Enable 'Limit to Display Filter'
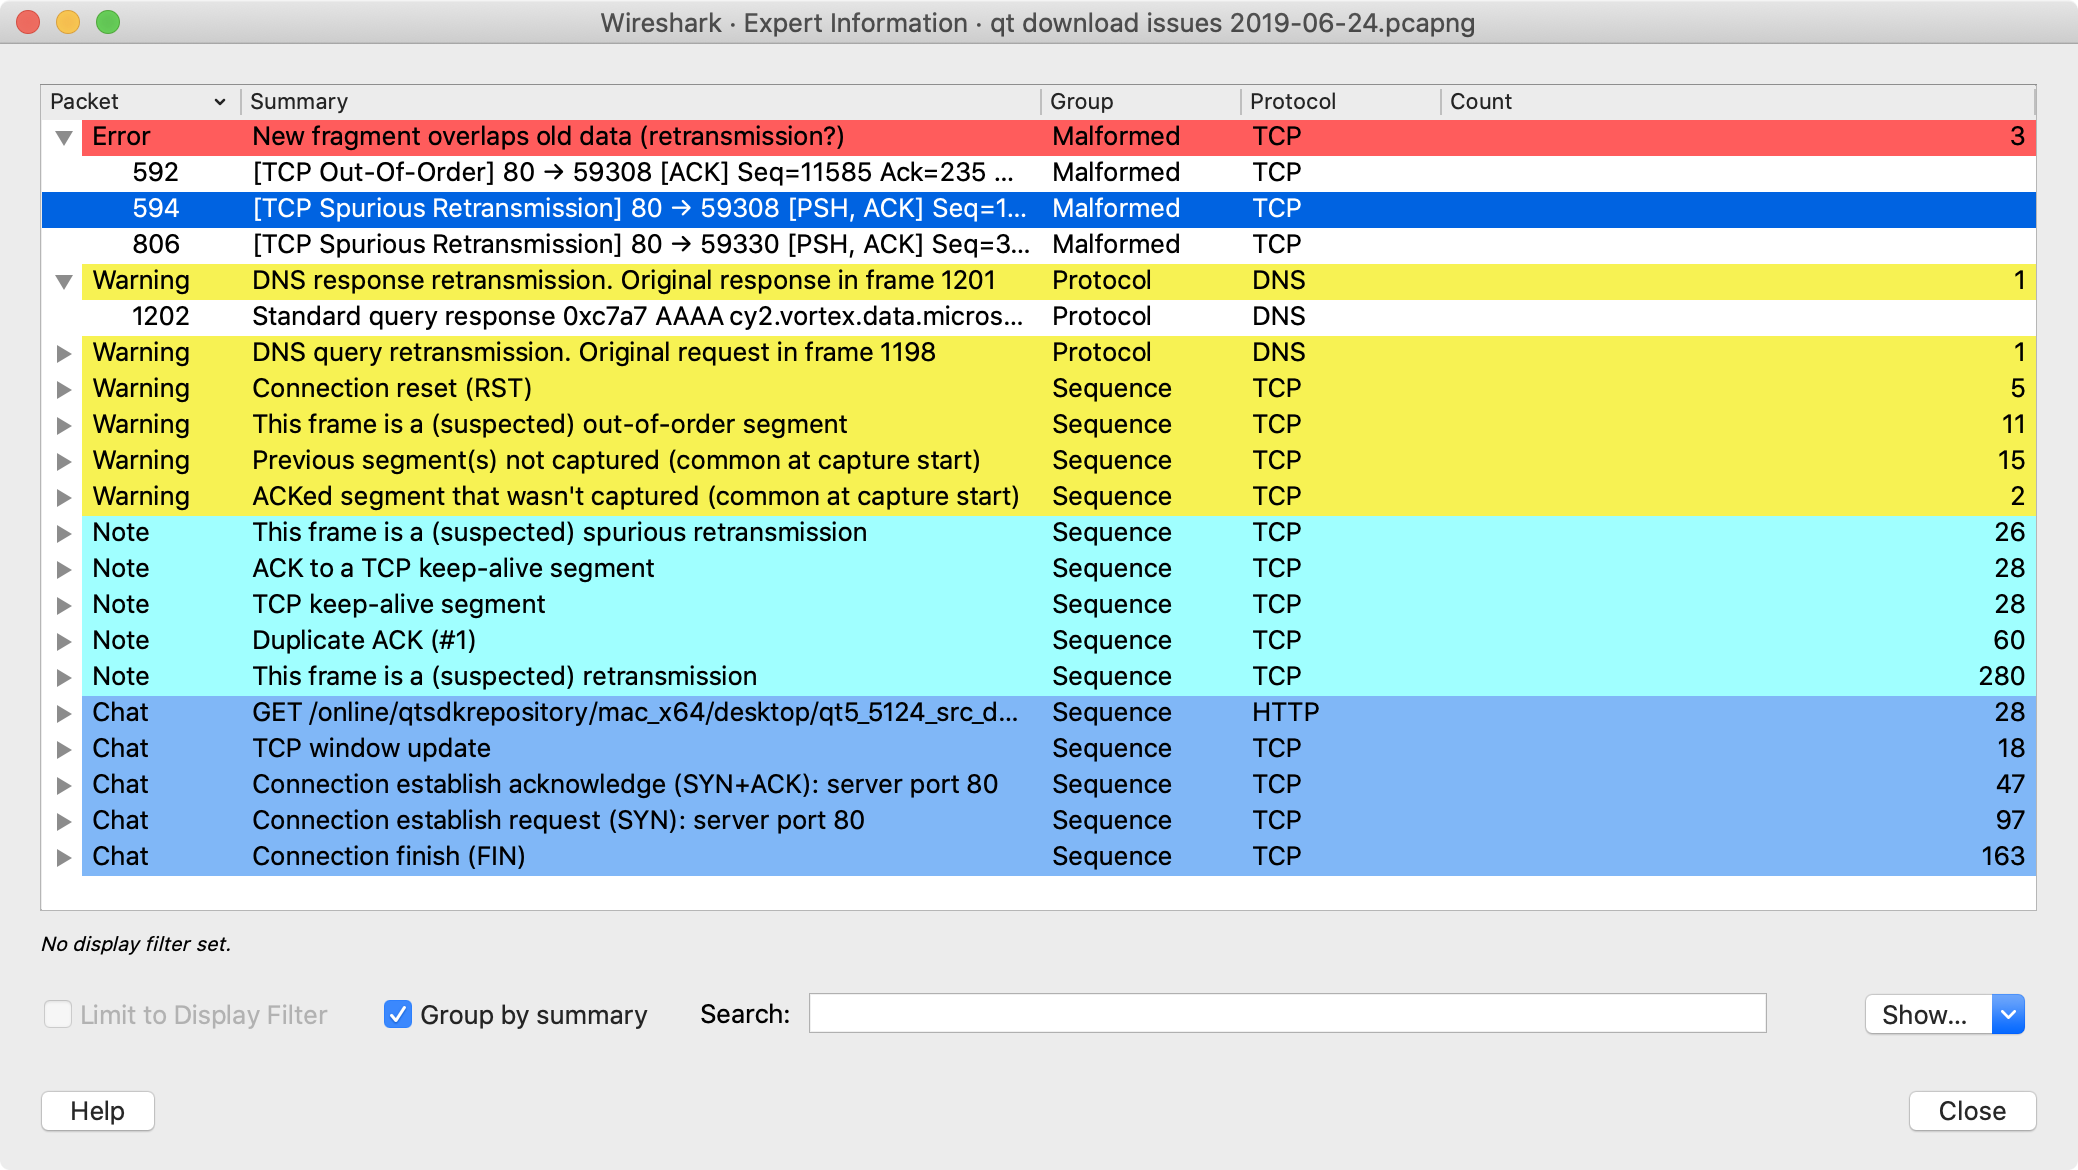The image size is (2078, 1170). [x=58, y=1014]
